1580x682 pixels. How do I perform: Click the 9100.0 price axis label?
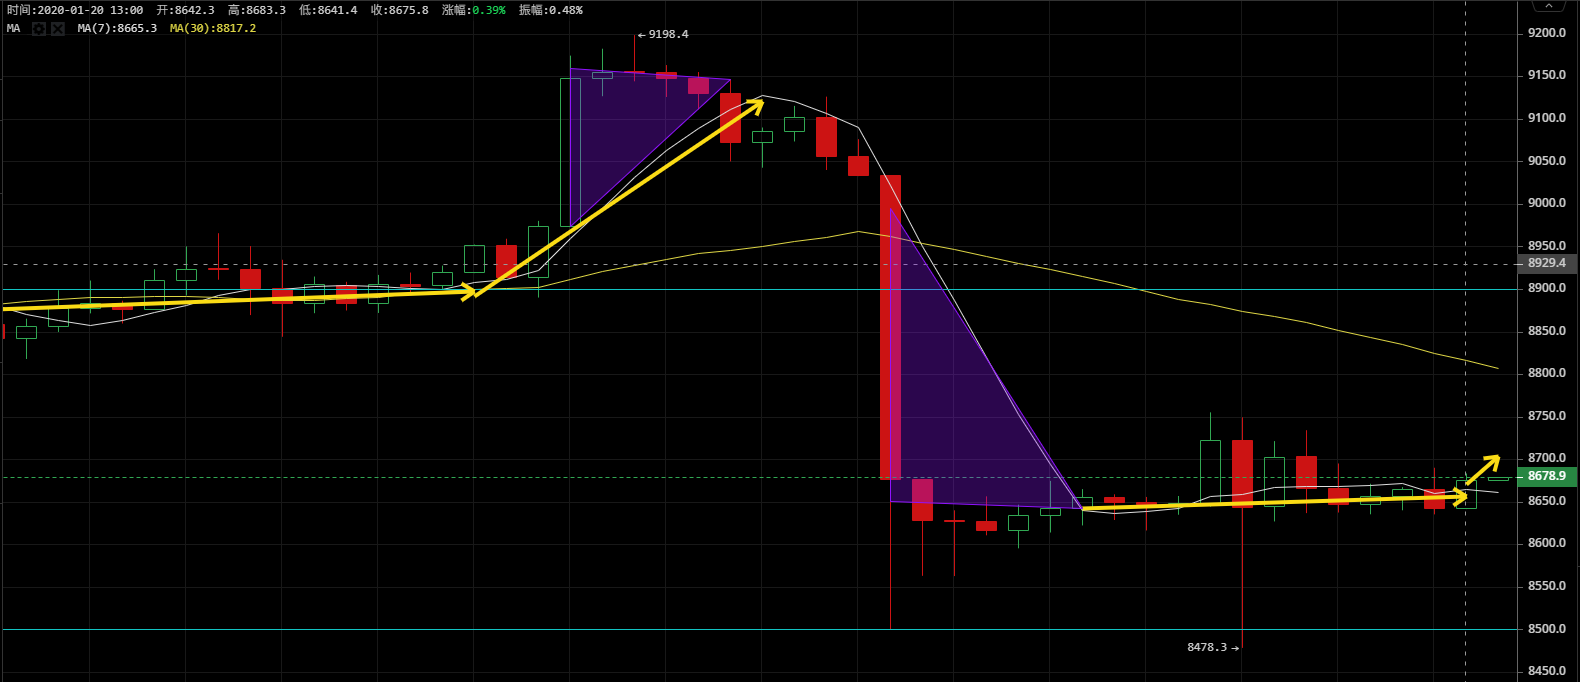pos(1547,118)
